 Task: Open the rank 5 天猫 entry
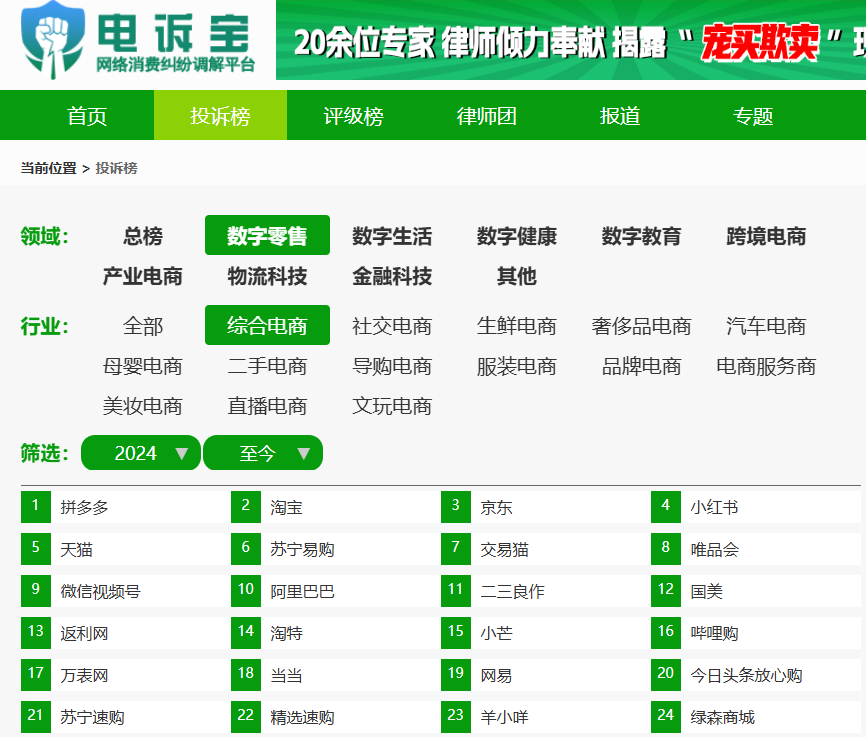tap(125, 549)
